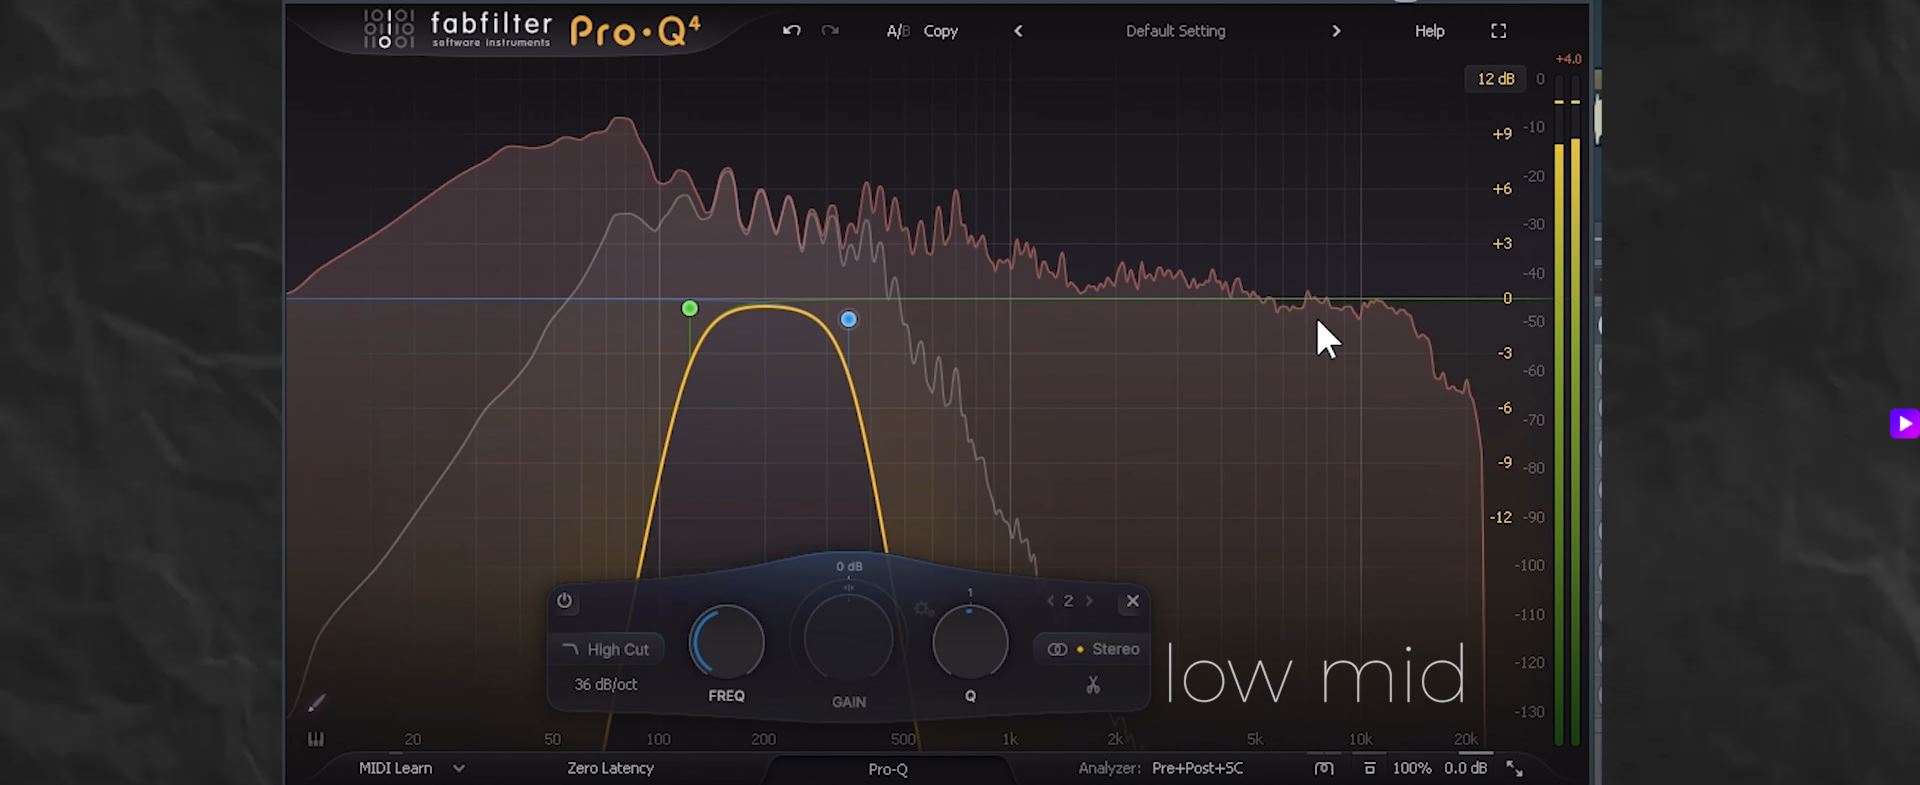Toggle A/B comparison state
This screenshot has height=785, width=1920.
pyautogui.click(x=898, y=31)
